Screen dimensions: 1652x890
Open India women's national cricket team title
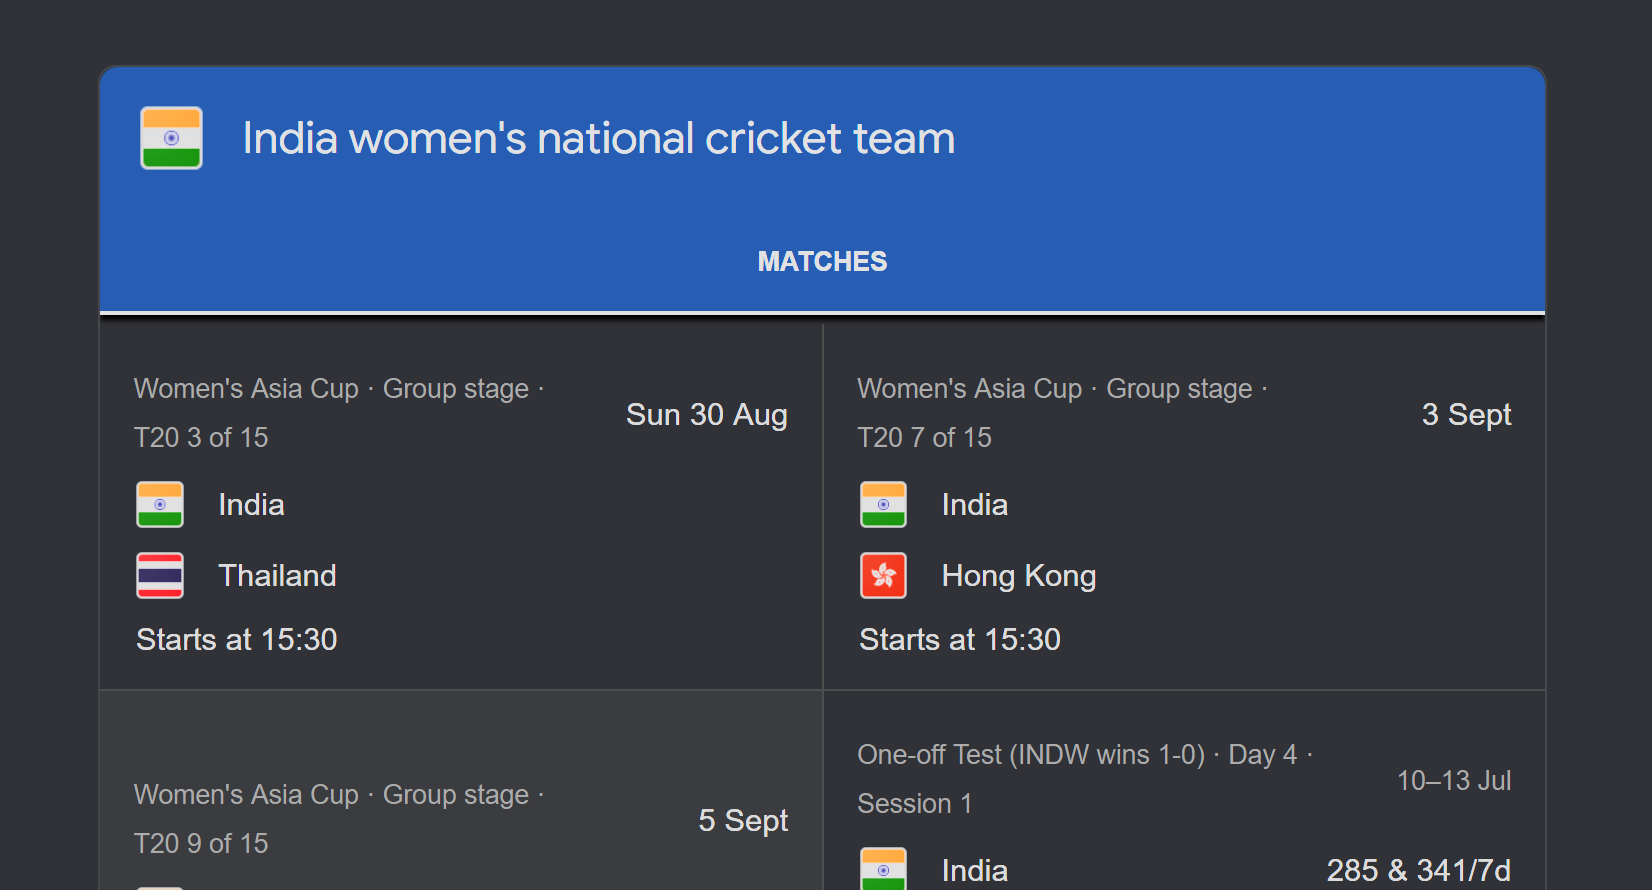(599, 138)
